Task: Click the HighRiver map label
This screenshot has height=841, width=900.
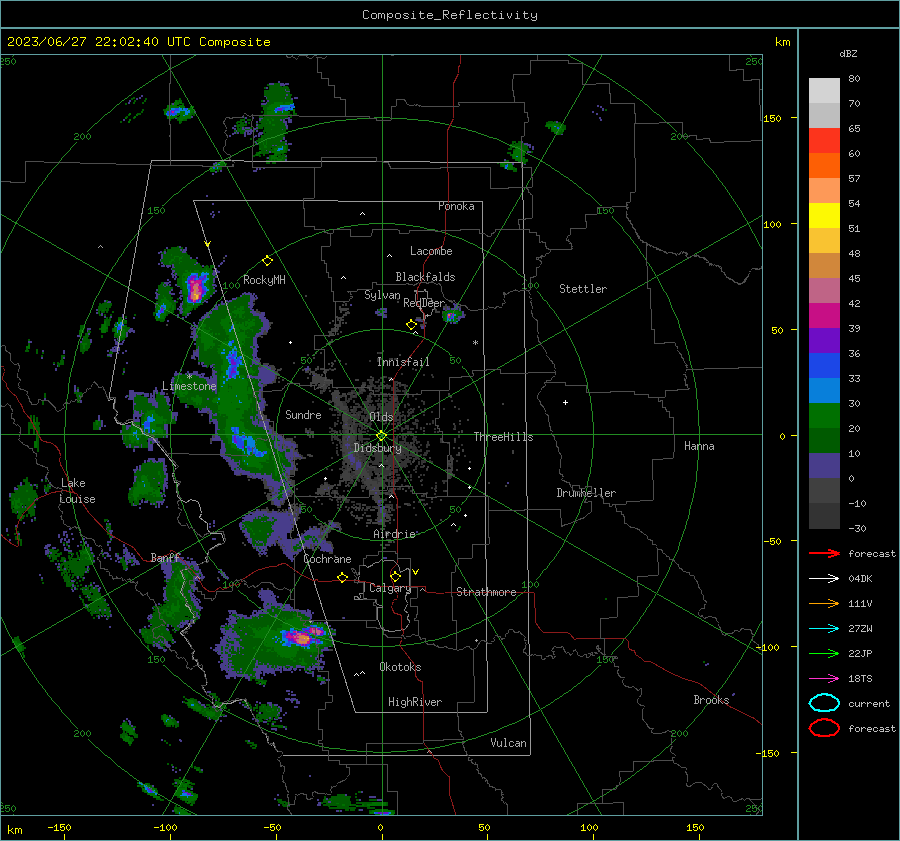Action: click(x=415, y=702)
